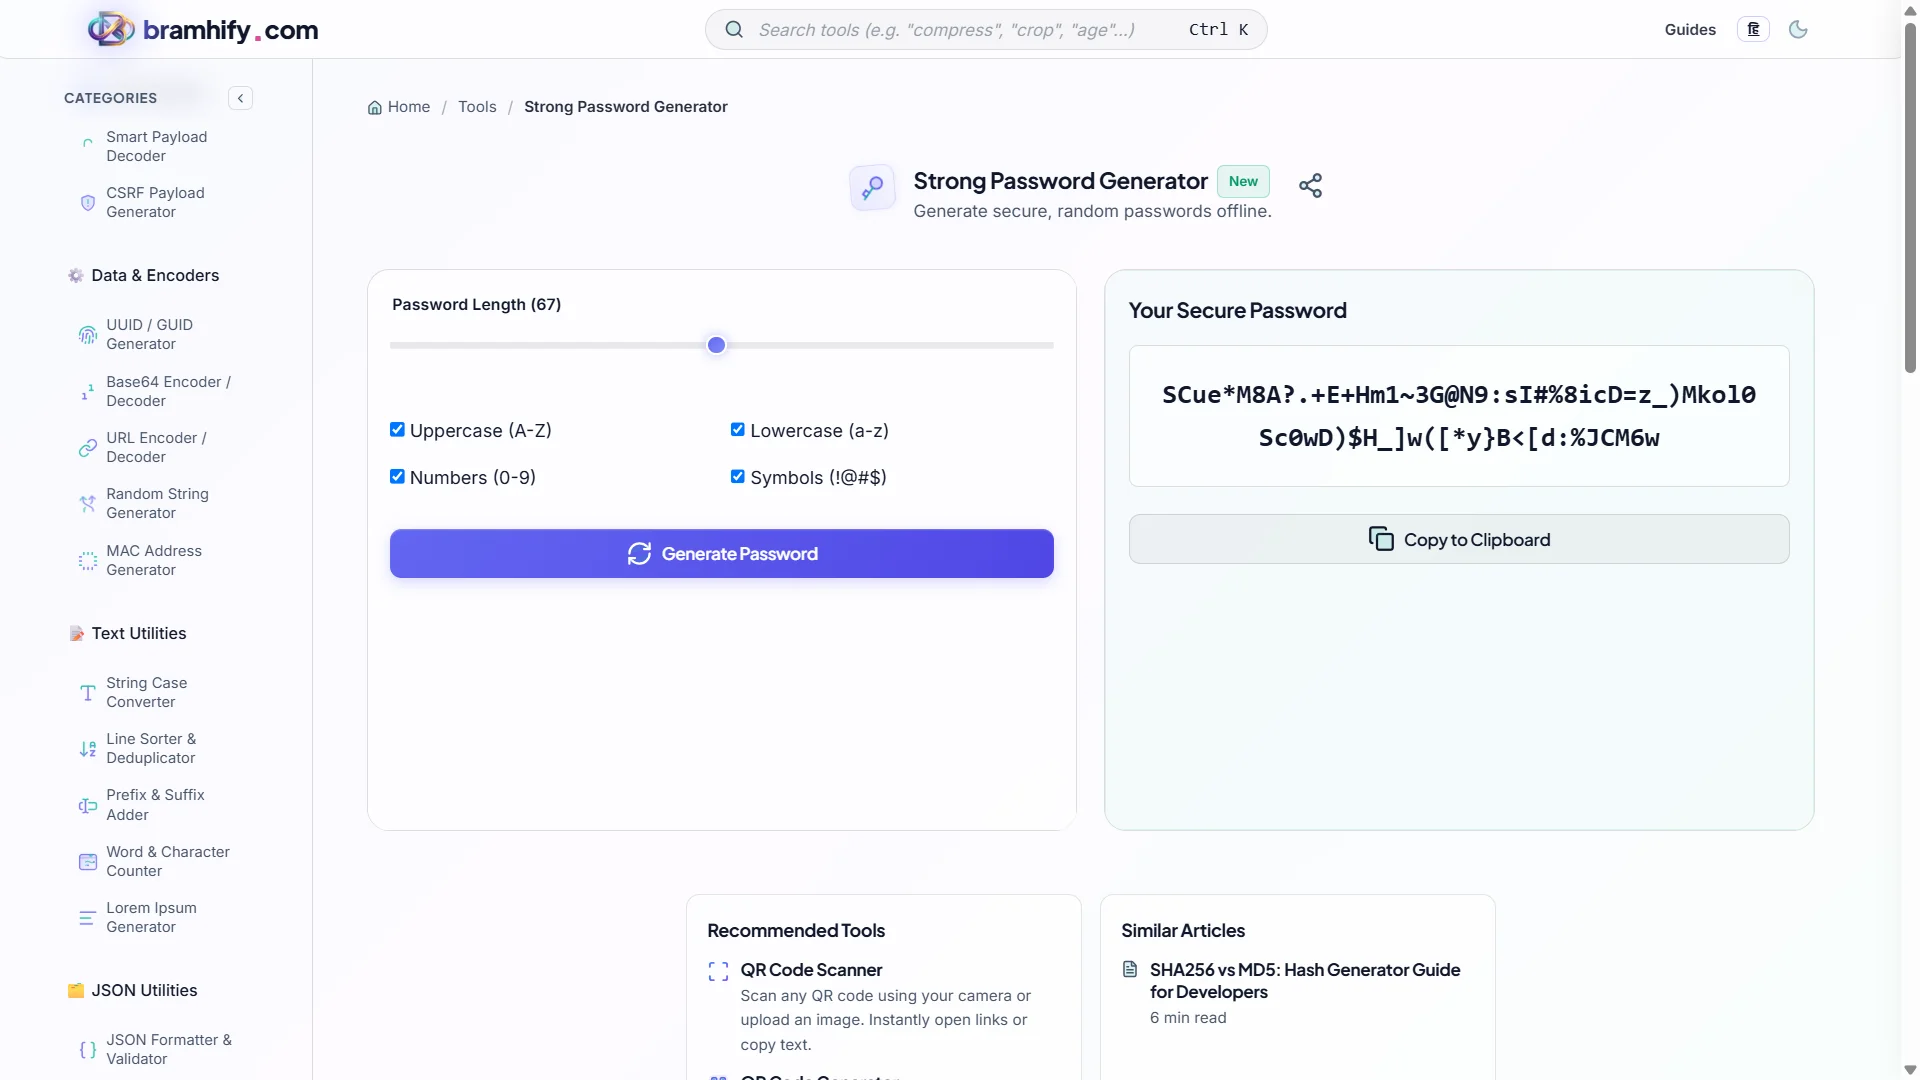The image size is (1920, 1080).
Task: Click the Tools breadcrumb link
Action: (x=477, y=107)
